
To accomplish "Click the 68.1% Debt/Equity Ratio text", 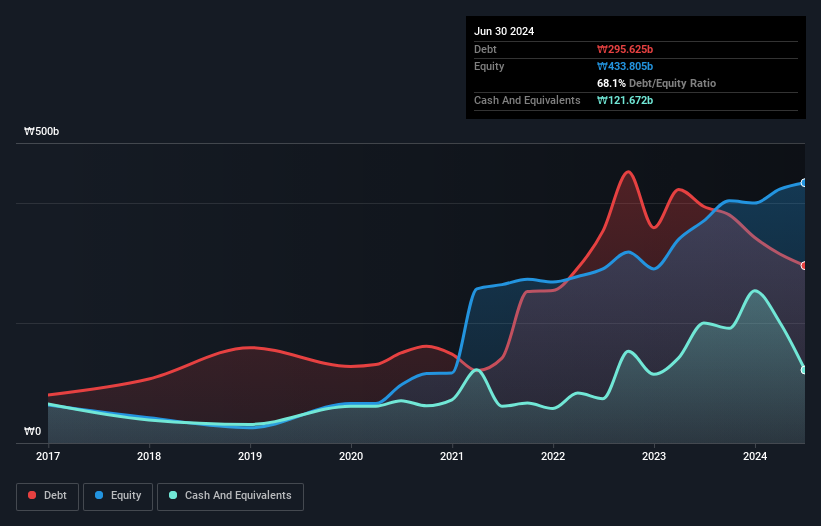I will pyautogui.click(x=656, y=83).
